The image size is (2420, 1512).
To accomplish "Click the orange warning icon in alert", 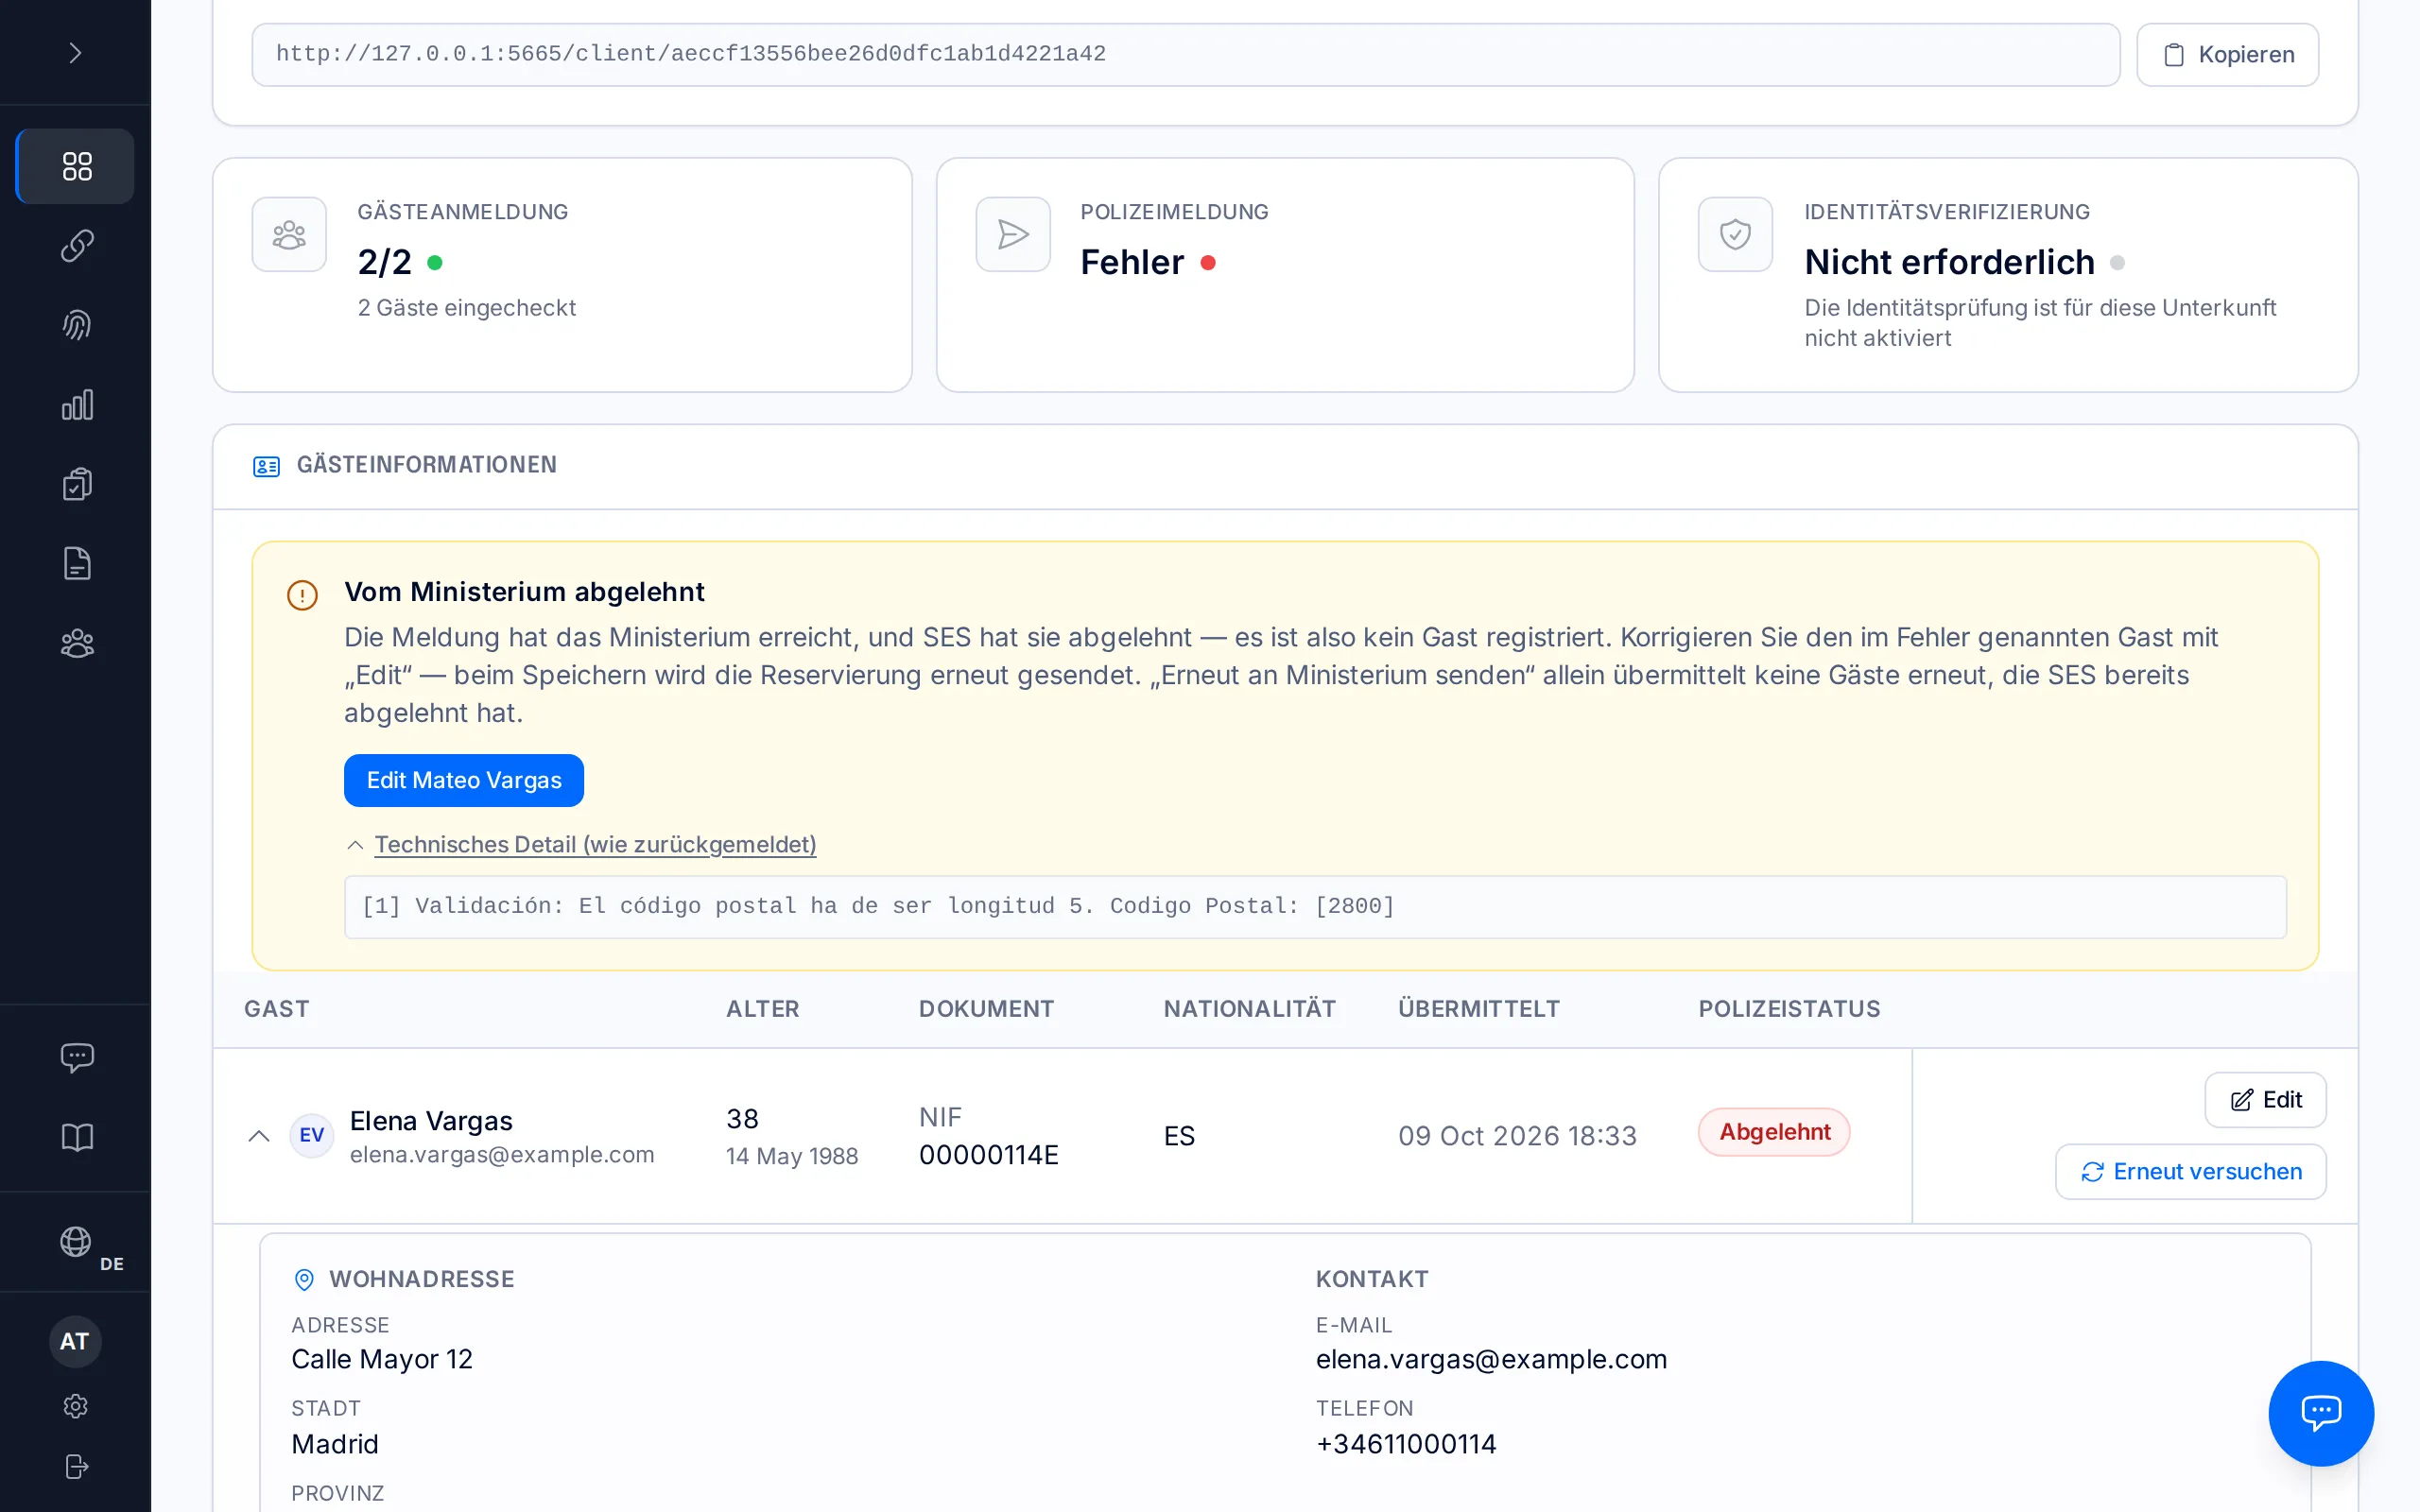I will click(302, 595).
